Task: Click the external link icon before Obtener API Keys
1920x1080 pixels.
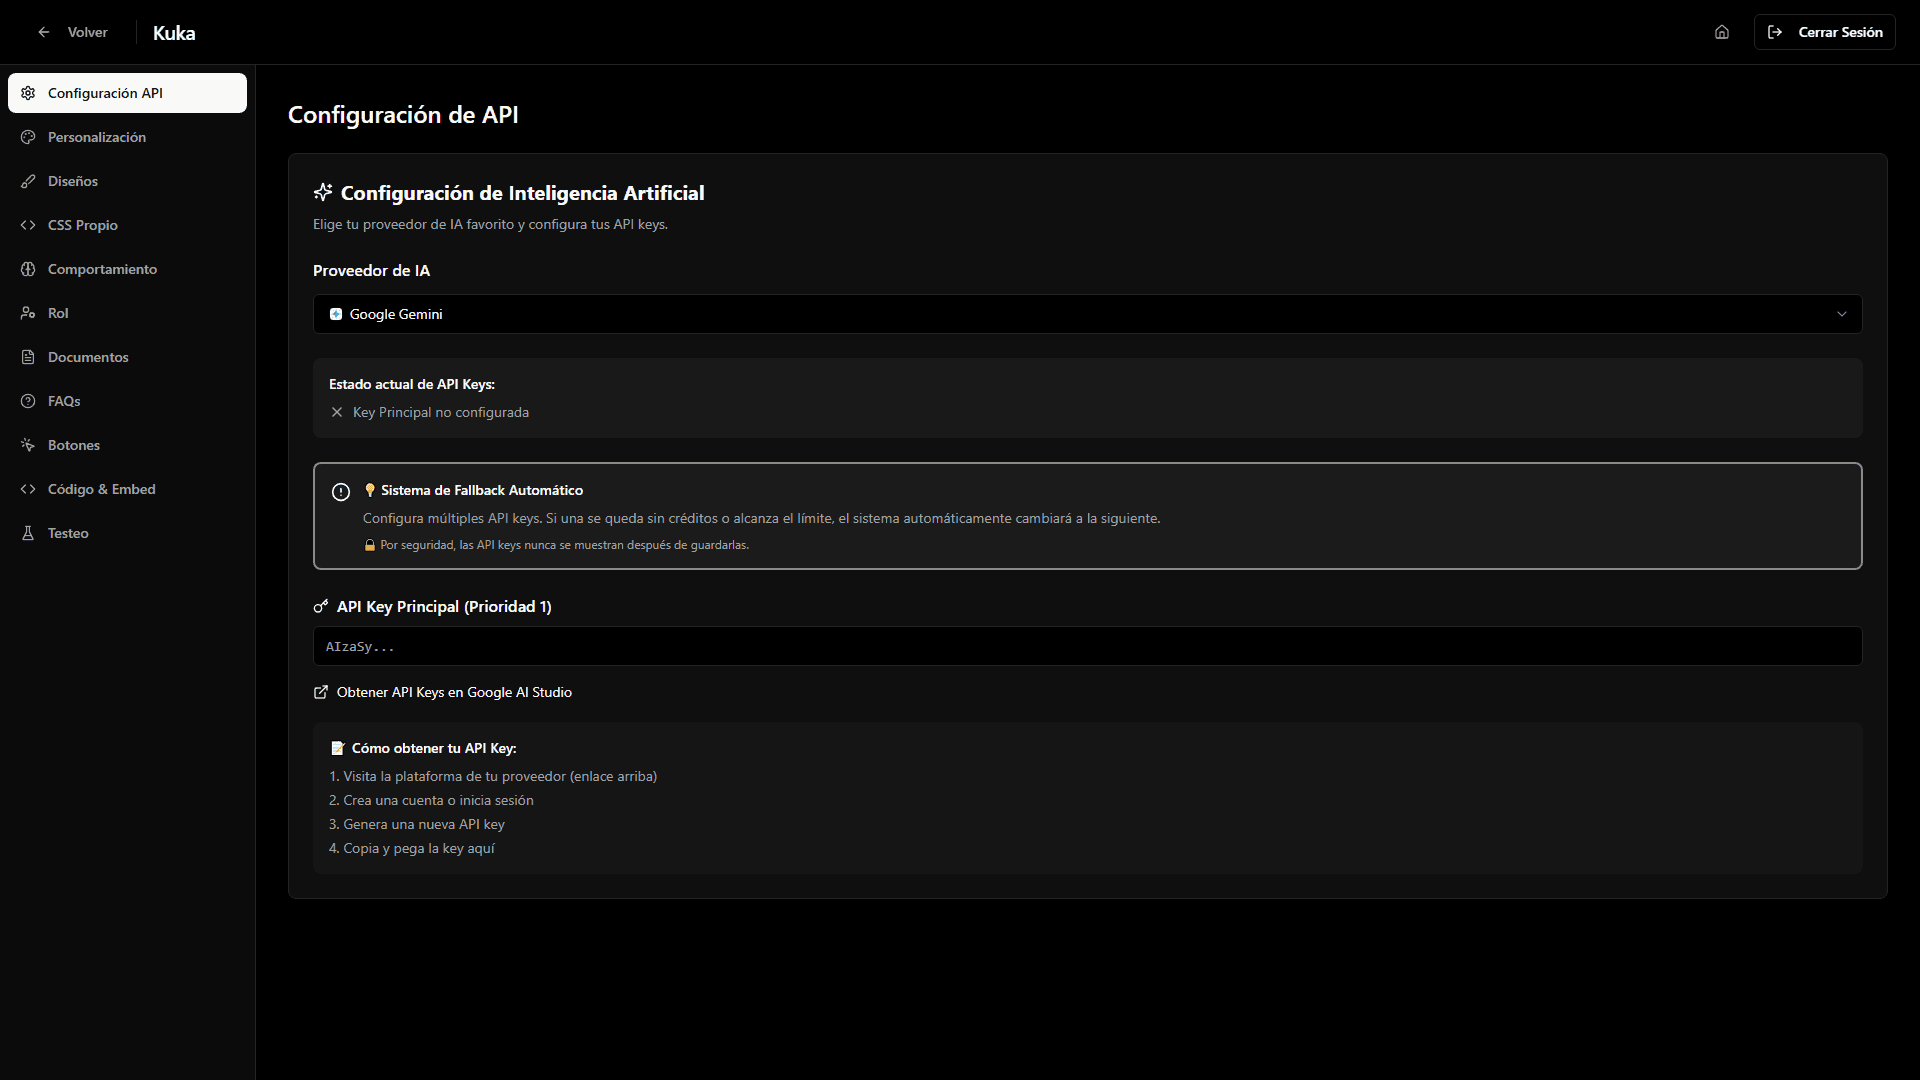Action: pyautogui.click(x=321, y=691)
